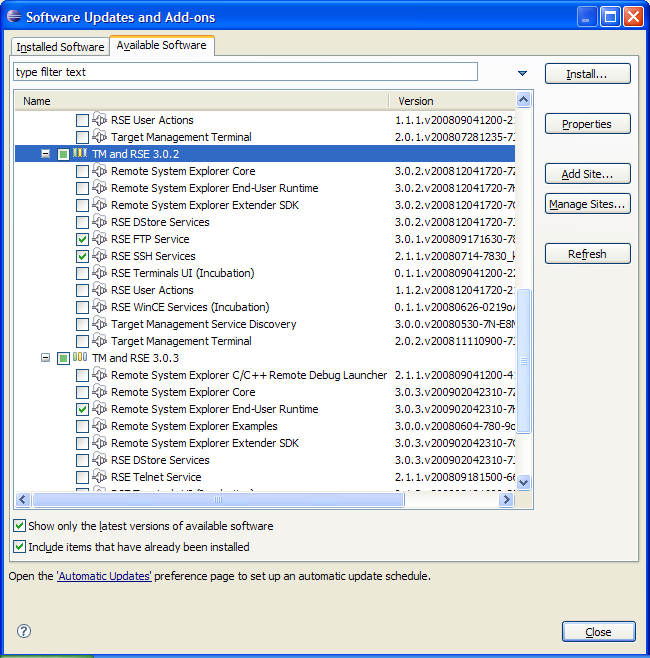Click the feature icon beside version 3.0.3 Extender SDK
650x658 pixels.
tap(99, 443)
